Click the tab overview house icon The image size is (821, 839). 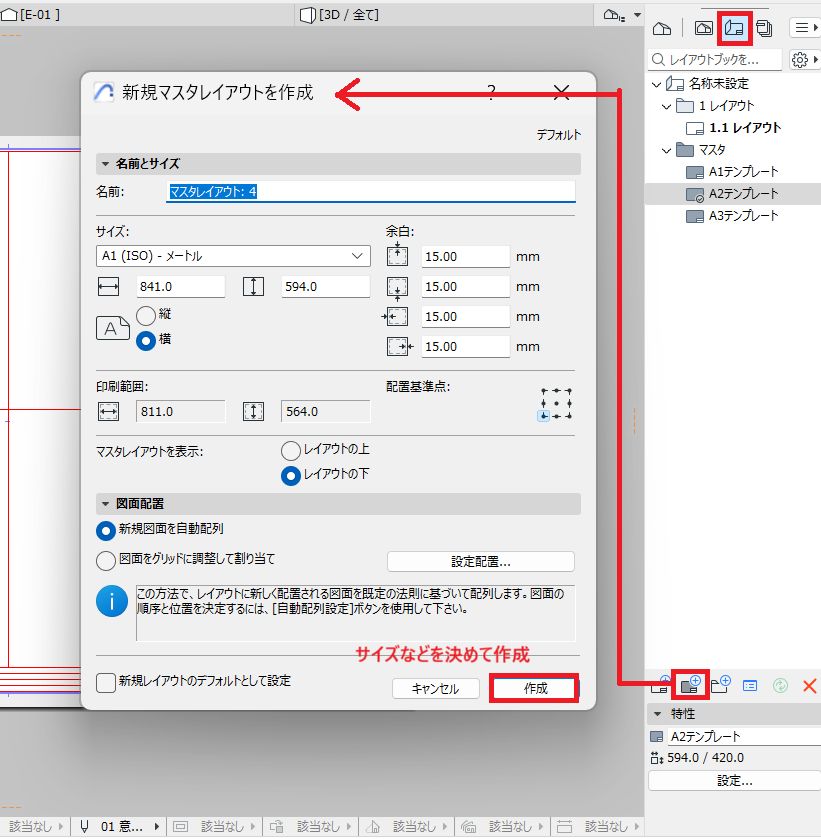(x=613, y=15)
